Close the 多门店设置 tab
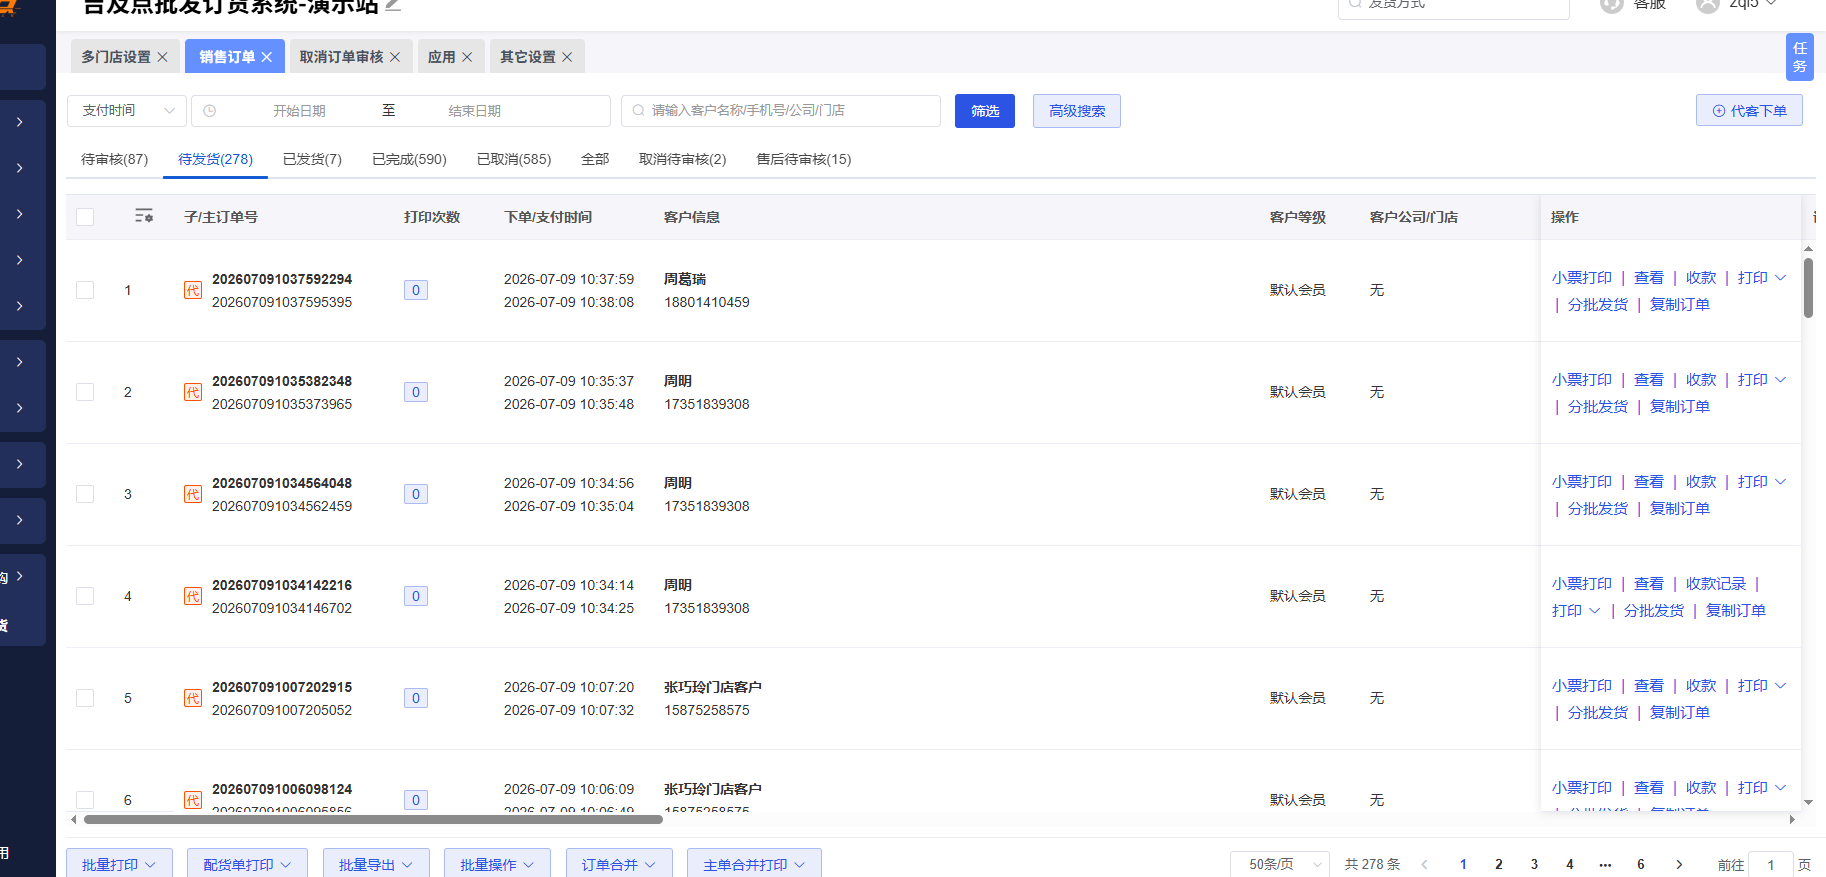 pos(163,57)
